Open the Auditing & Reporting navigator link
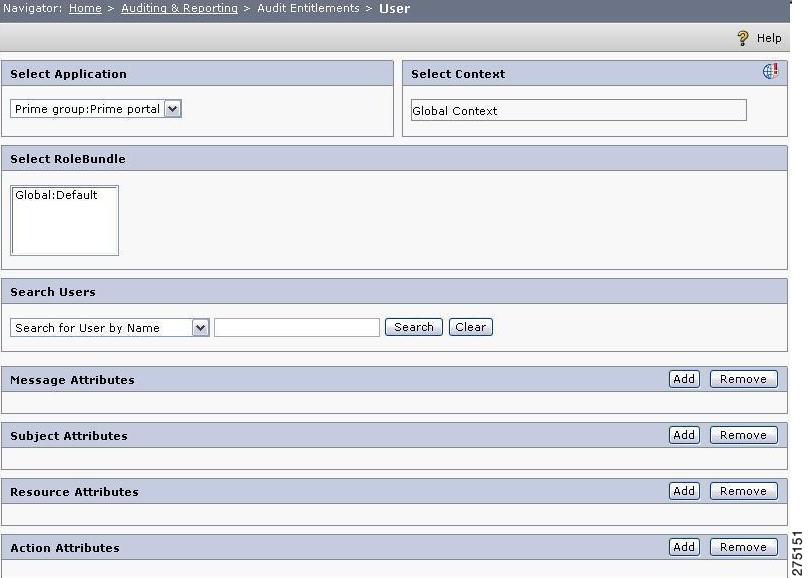The width and height of the screenshot is (808, 578). (x=179, y=8)
